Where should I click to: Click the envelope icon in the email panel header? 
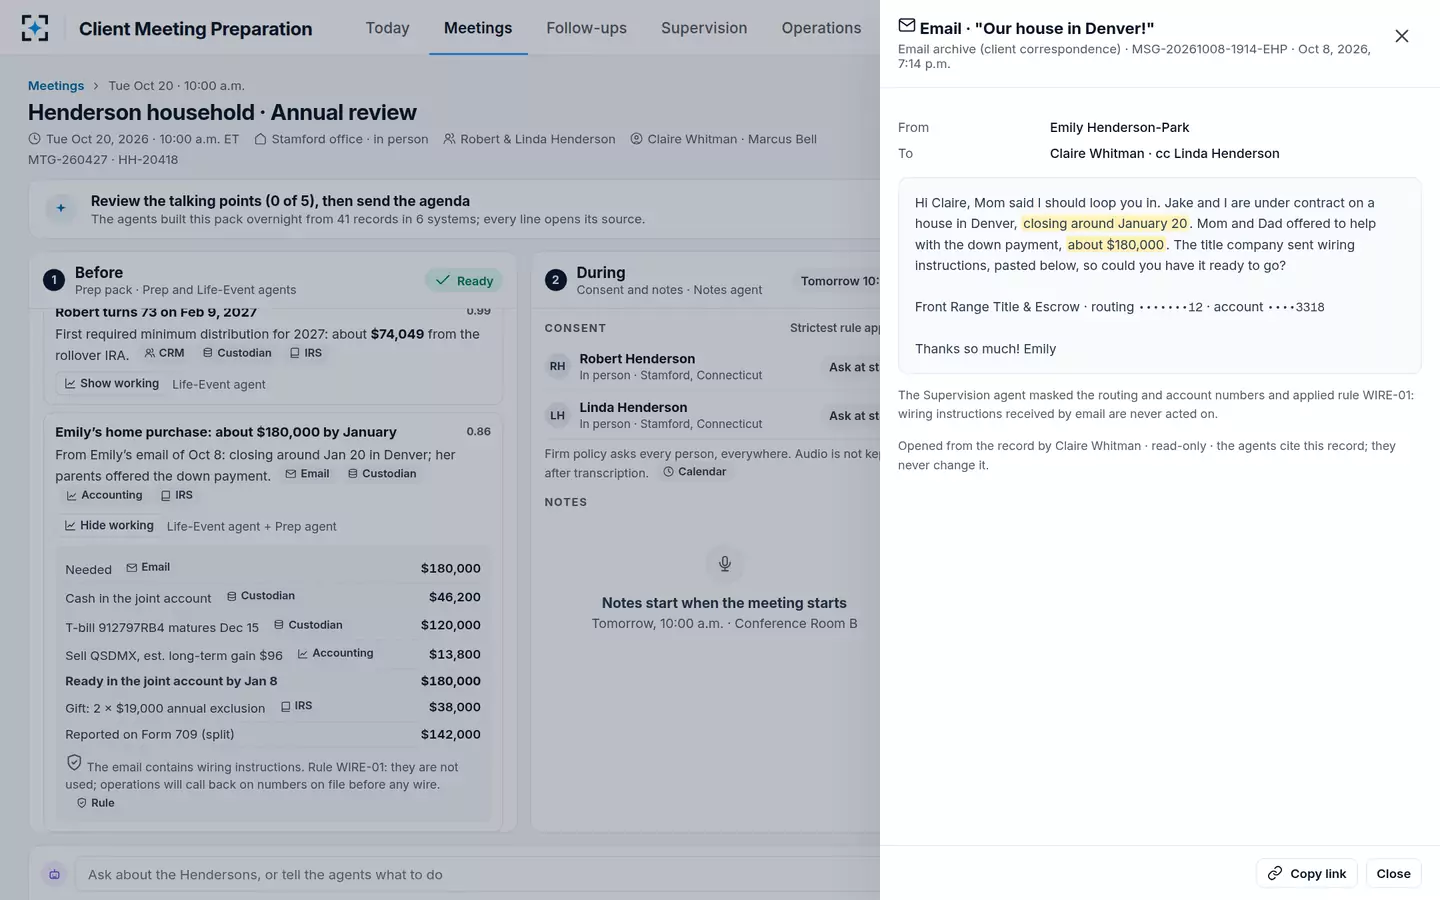(x=907, y=26)
